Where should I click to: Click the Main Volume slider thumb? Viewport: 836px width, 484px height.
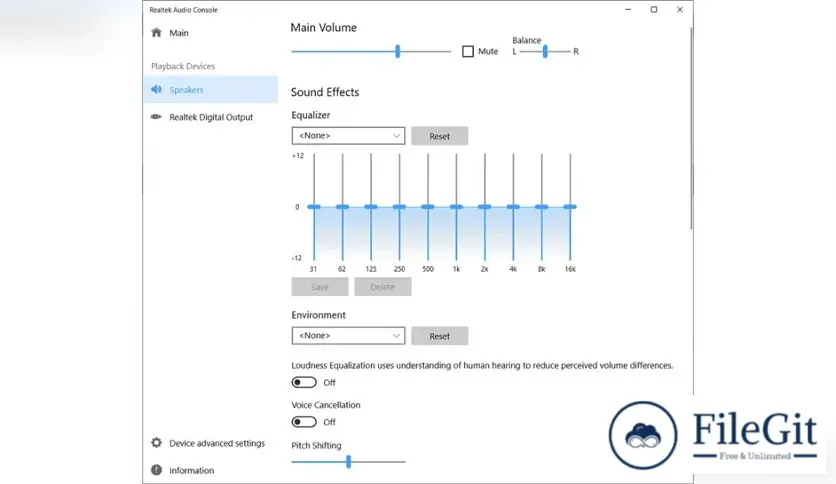point(398,51)
